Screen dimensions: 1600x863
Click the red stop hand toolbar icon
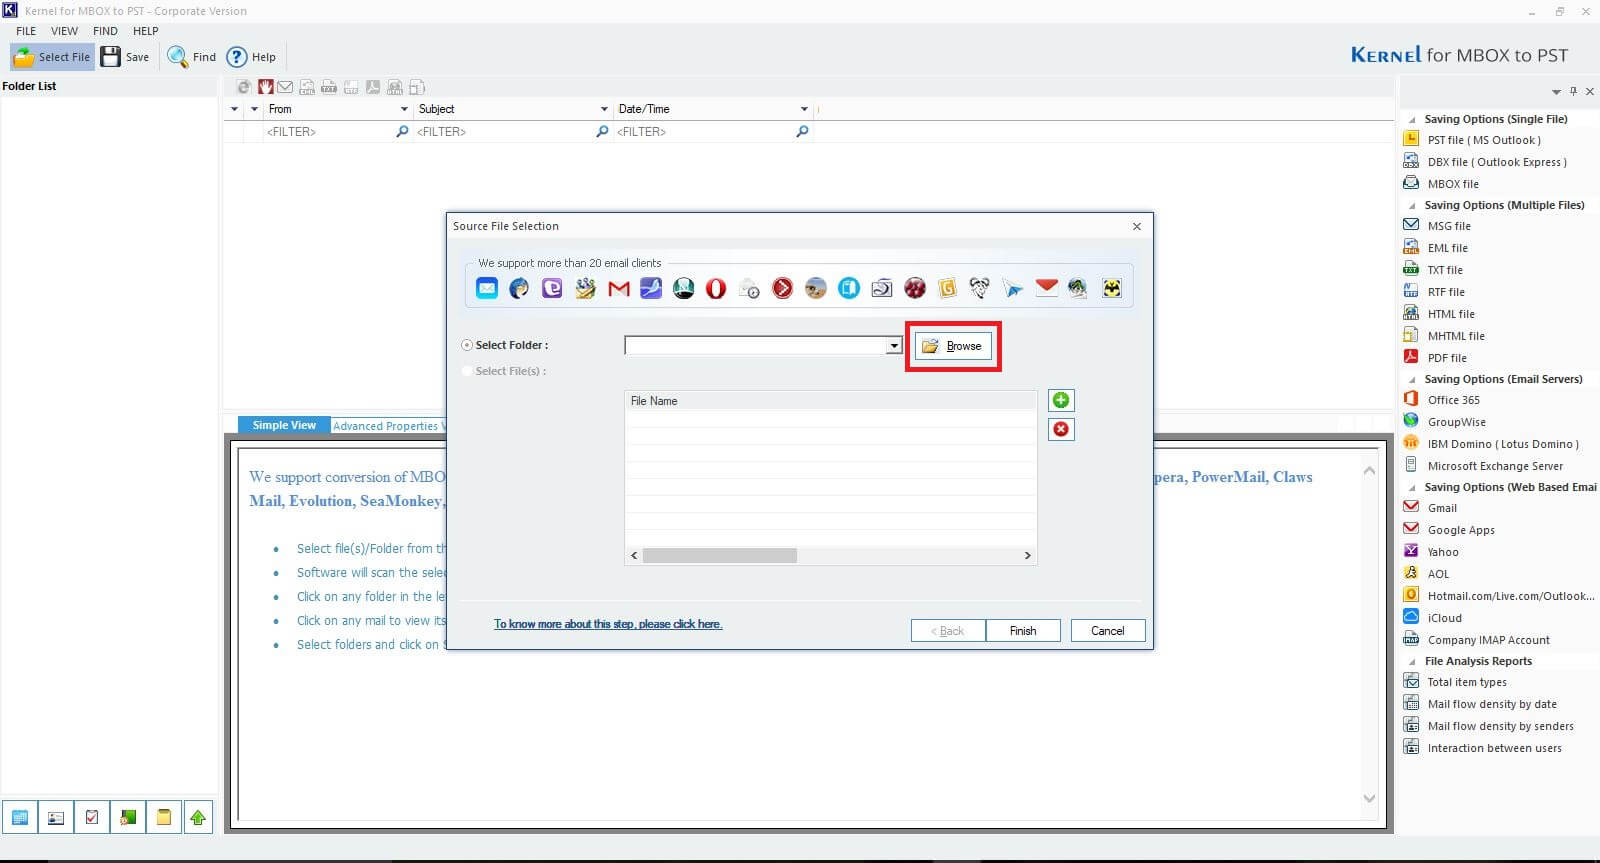pos(265,87)
